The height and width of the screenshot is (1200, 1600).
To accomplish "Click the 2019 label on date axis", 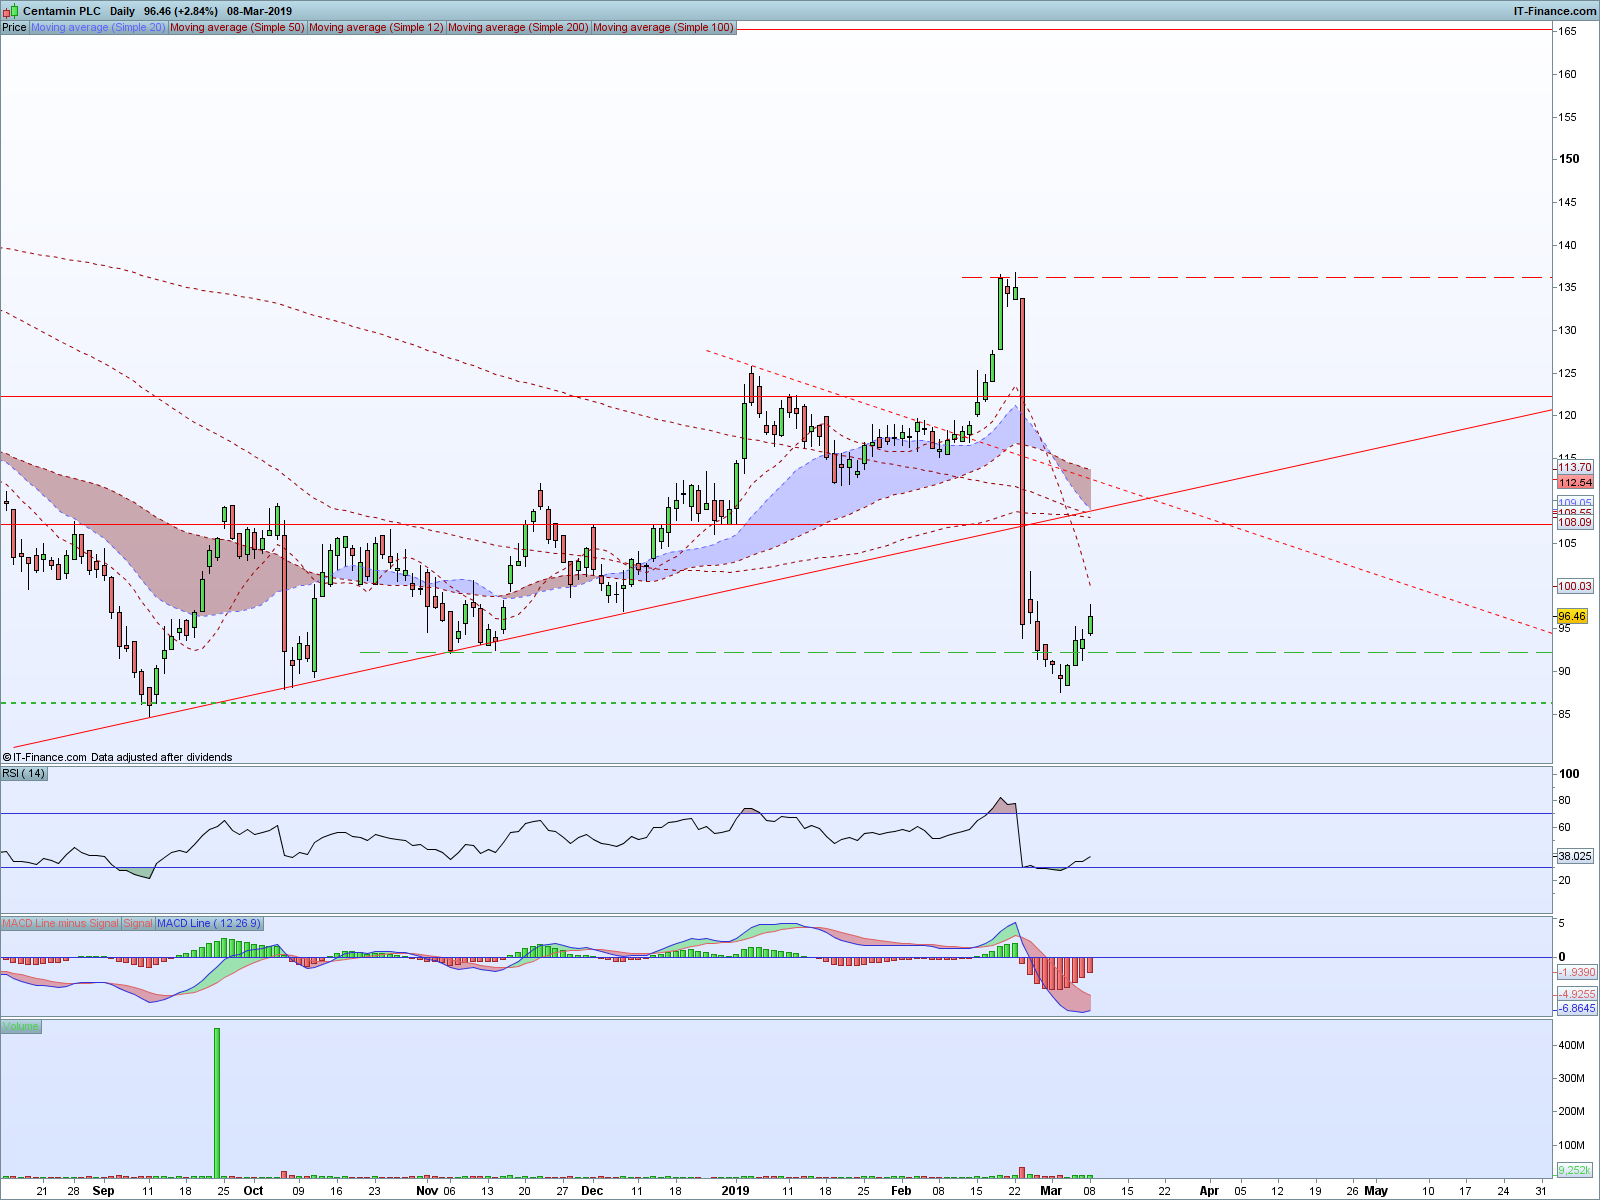I will 735,1190.
